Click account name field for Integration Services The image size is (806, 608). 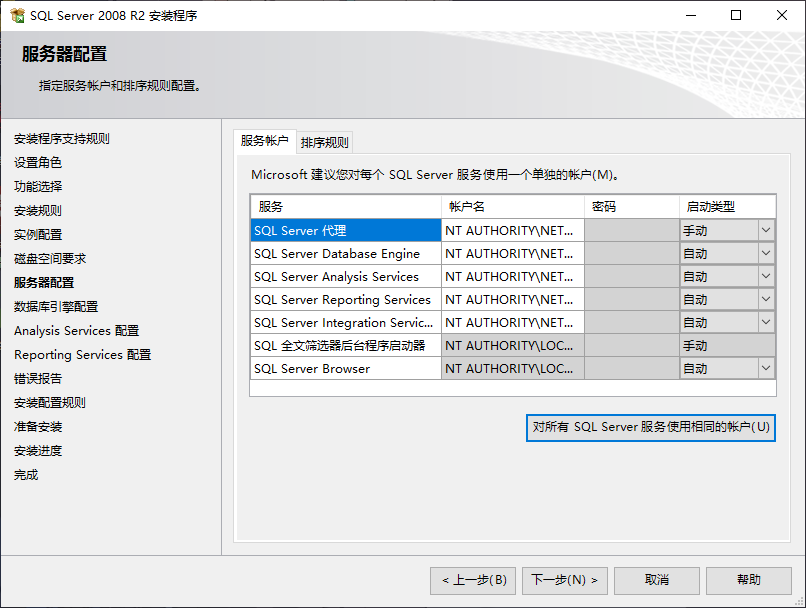512,322
